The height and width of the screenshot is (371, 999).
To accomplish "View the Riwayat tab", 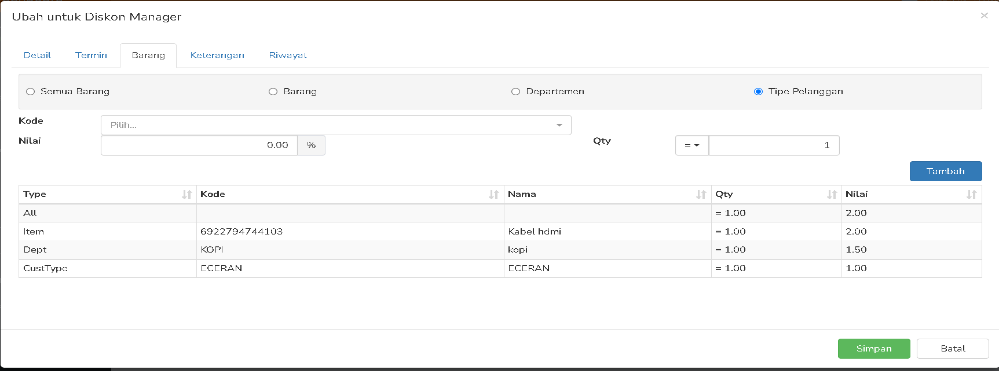I will (x=288, y=55).
